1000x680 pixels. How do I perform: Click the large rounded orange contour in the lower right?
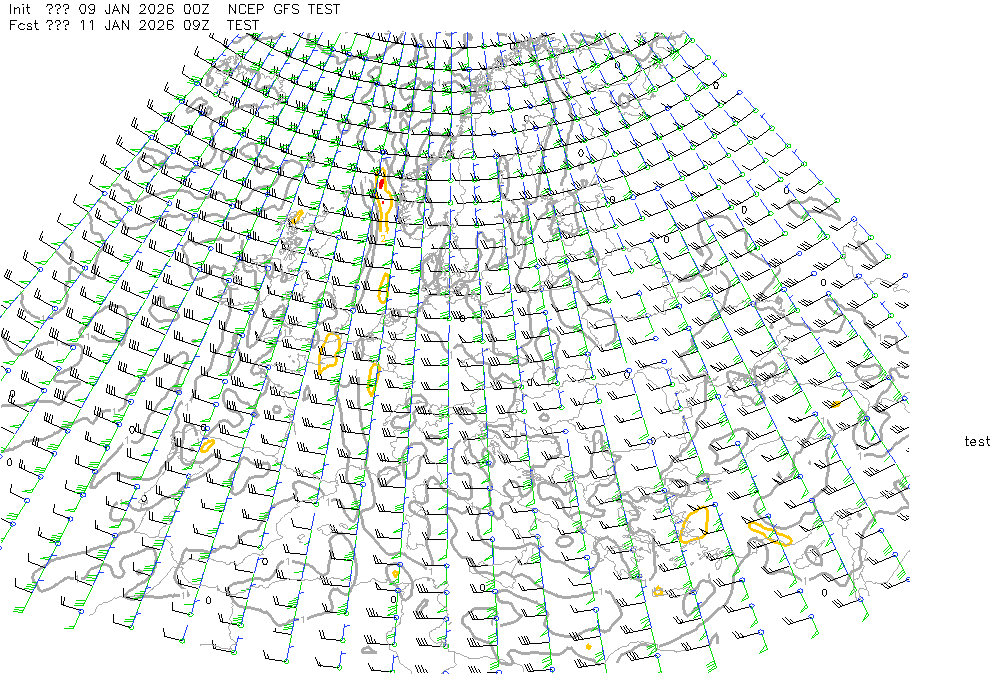click(x=694, y=524)
